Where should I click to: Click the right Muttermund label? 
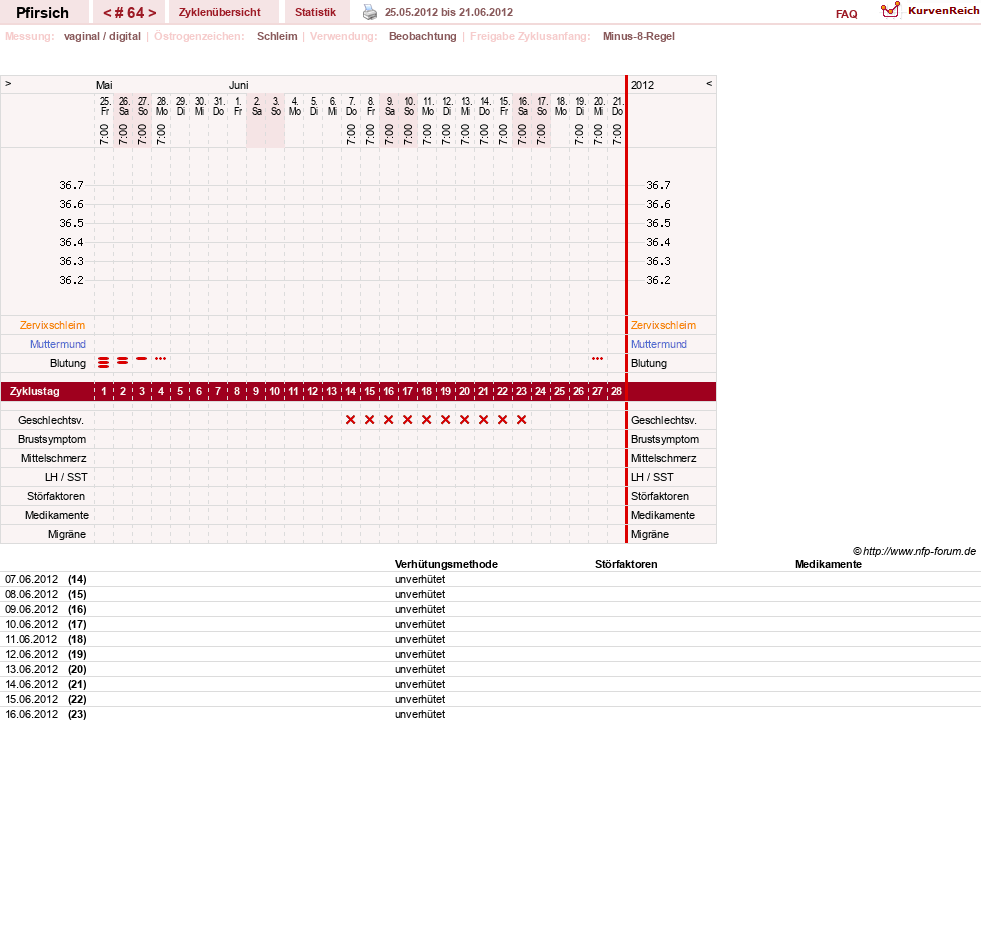pos(659,344)
